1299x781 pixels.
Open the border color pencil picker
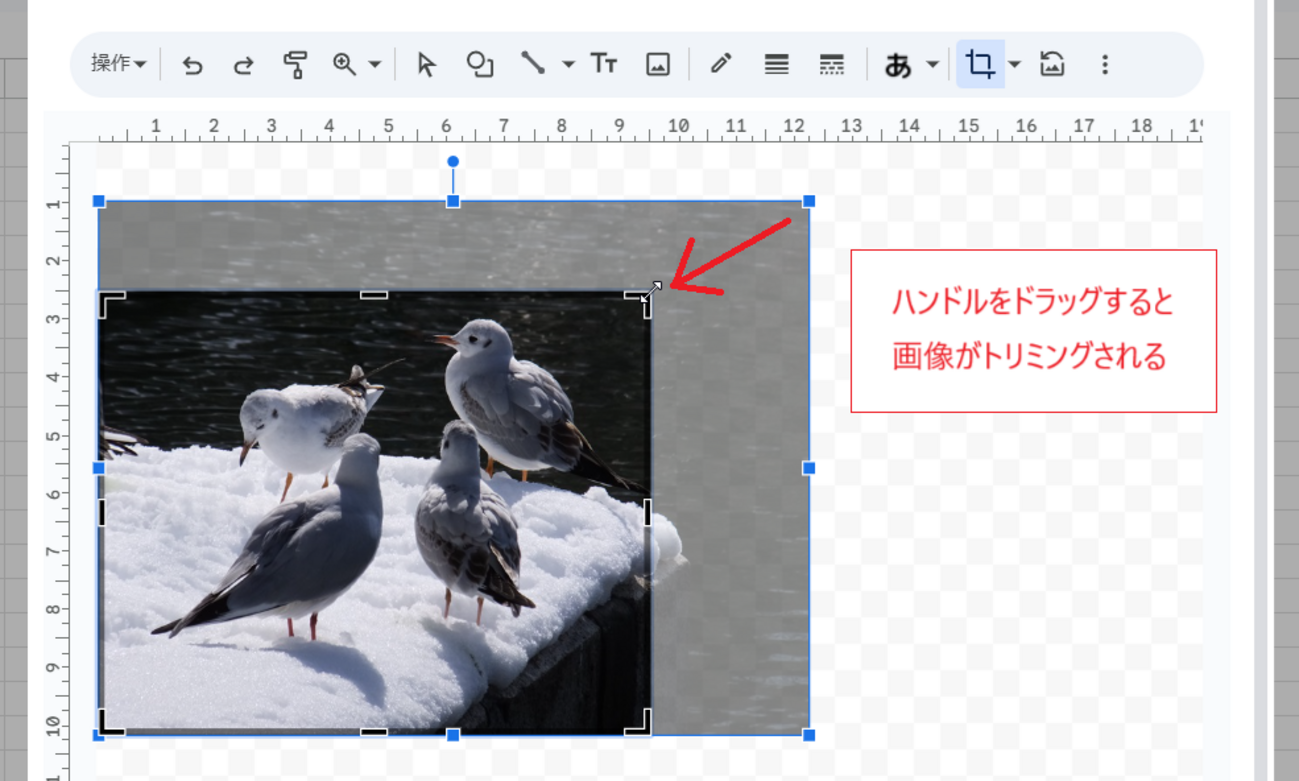(720, 63)
